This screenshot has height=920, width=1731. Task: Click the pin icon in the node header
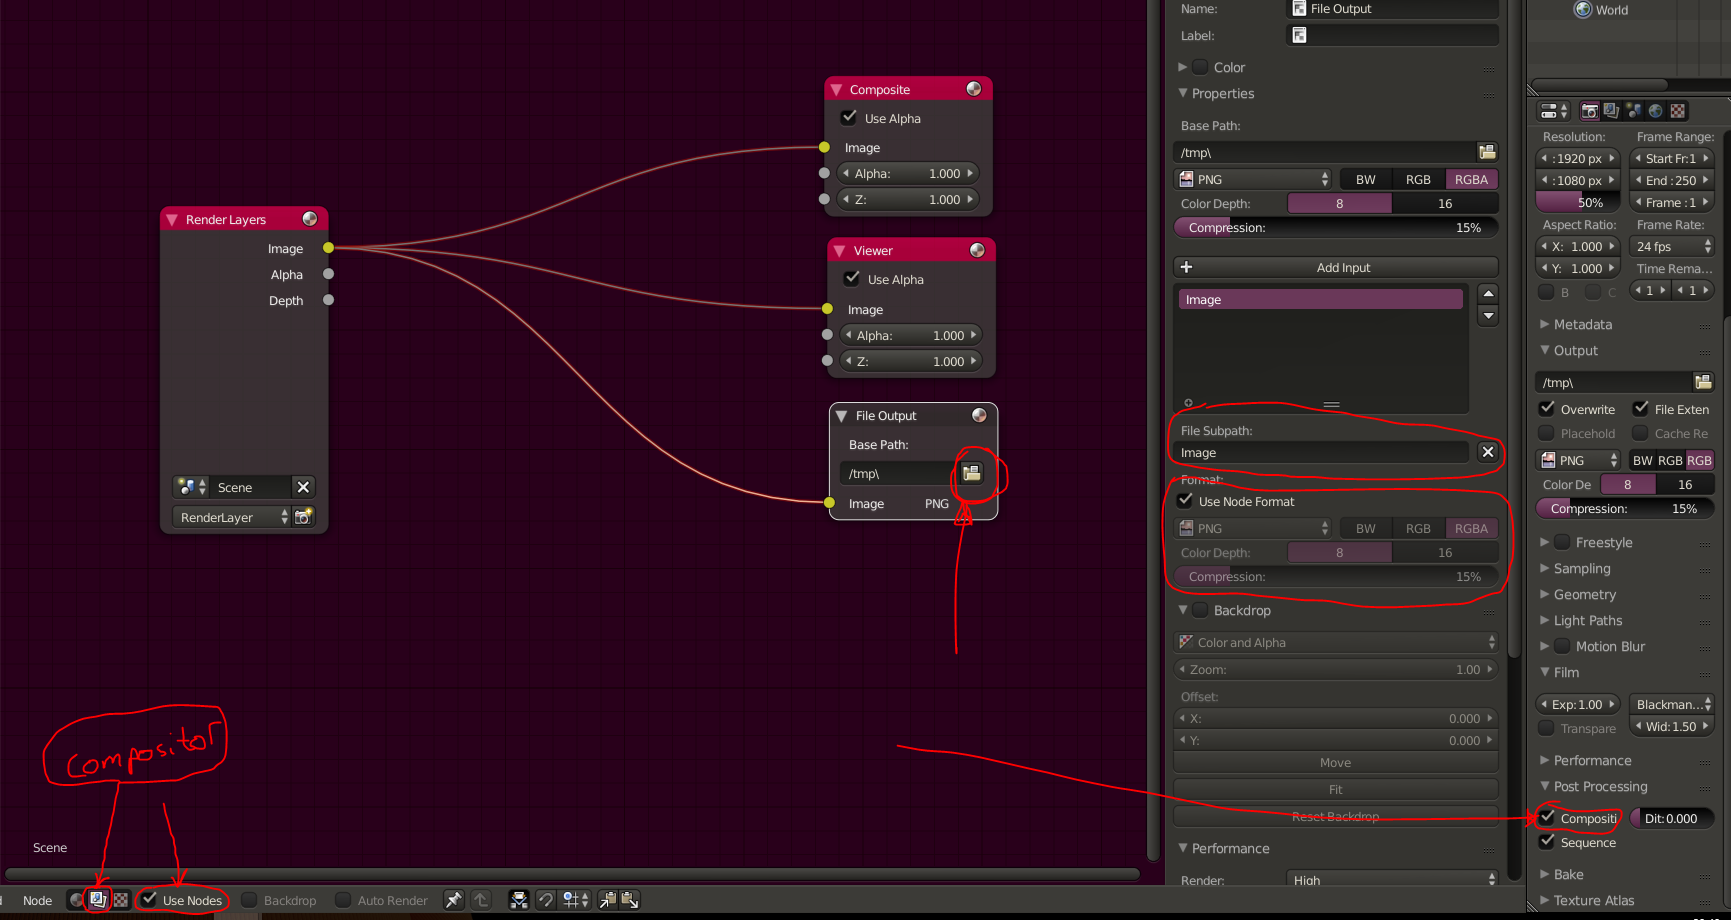point(453,900)
